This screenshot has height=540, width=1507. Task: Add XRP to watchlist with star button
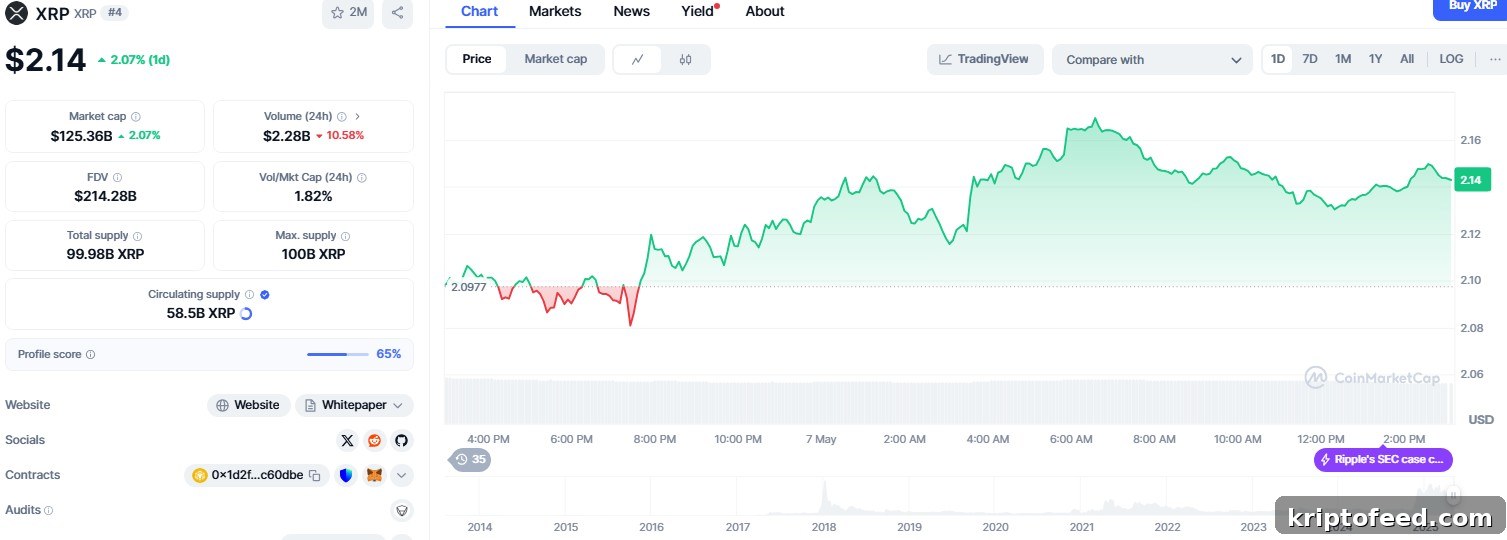pos(348,13)
